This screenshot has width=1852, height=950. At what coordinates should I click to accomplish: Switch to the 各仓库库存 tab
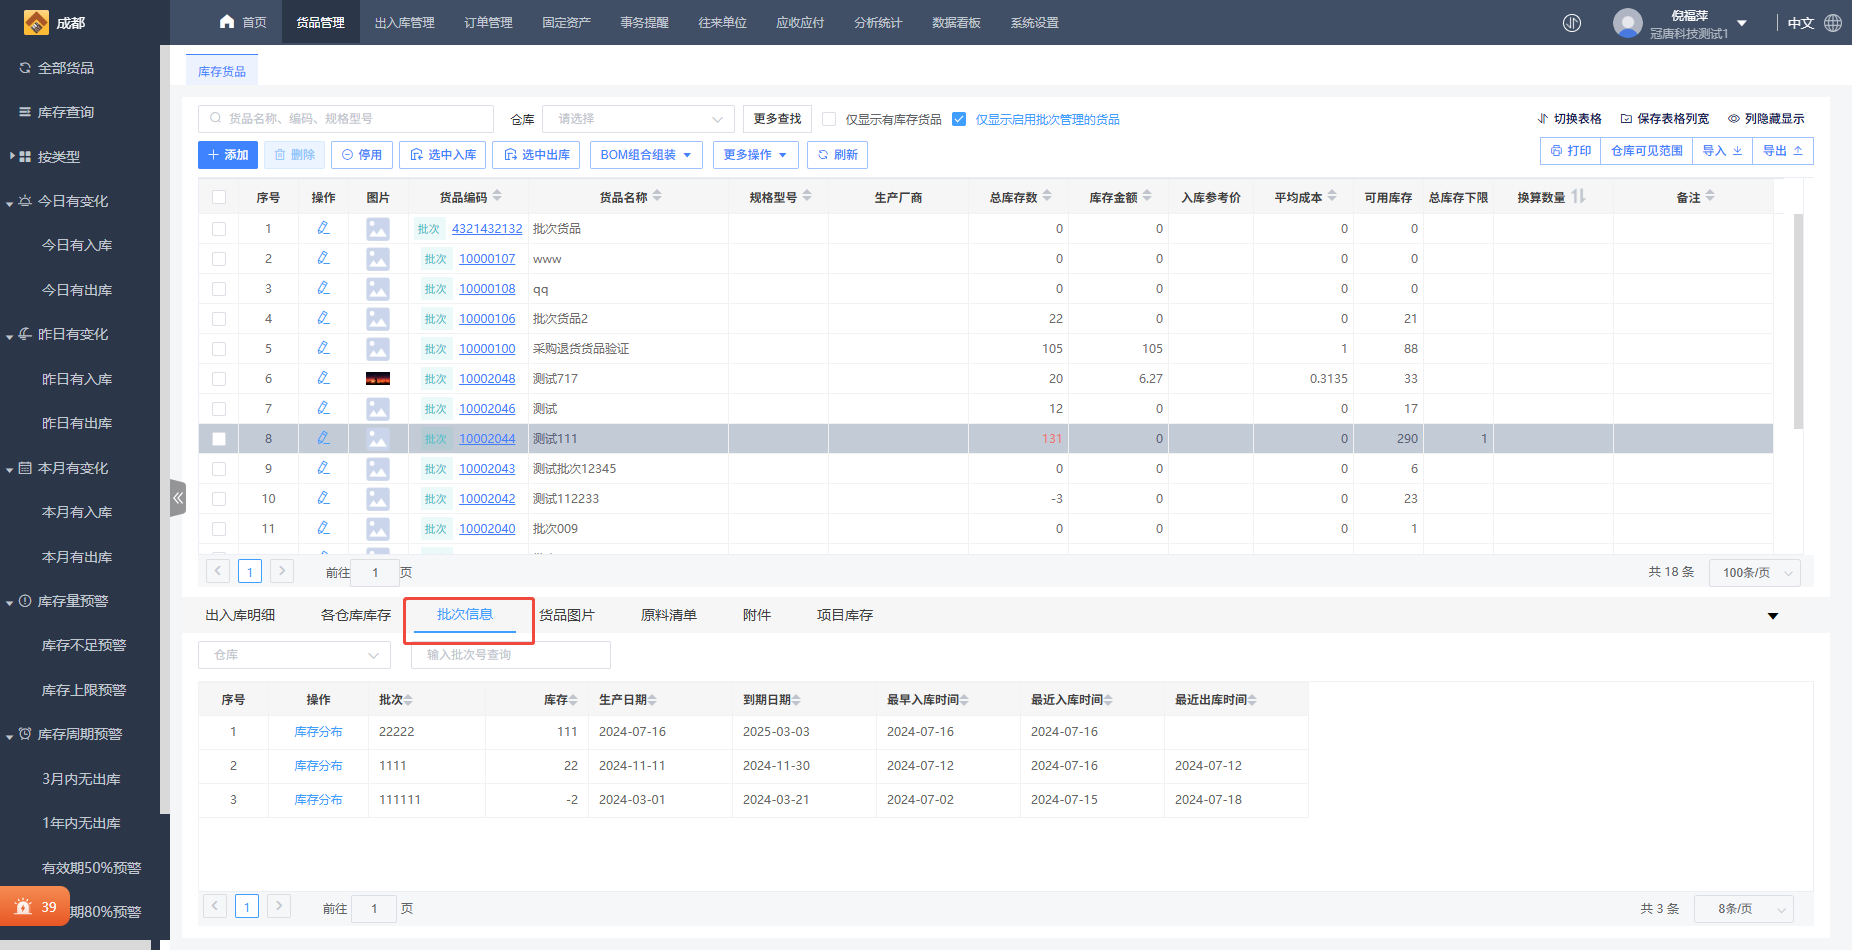point(355,615)
